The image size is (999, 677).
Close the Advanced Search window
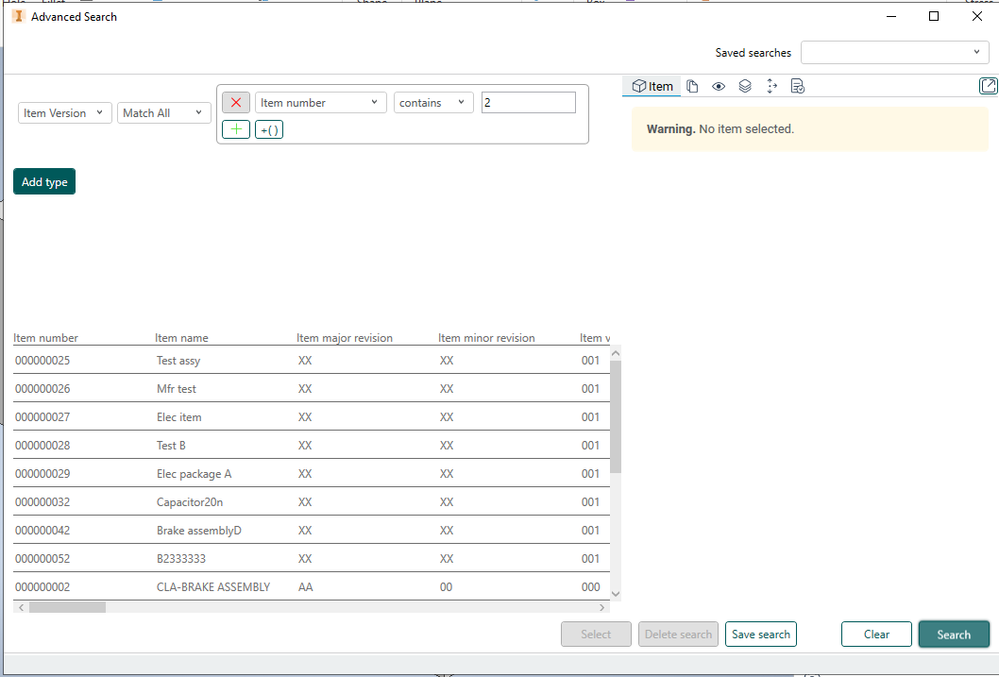(977, 17)
